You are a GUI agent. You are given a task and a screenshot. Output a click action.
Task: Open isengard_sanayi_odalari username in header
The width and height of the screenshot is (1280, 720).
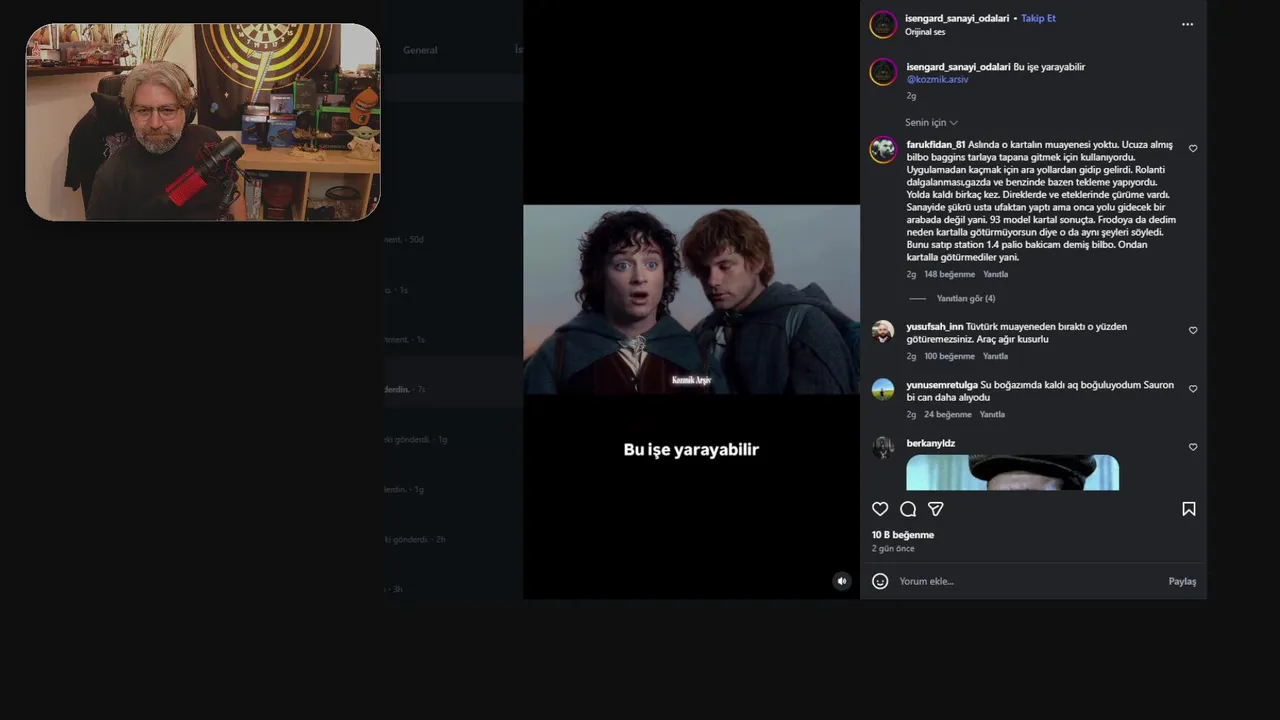click(x=957, y=18)
